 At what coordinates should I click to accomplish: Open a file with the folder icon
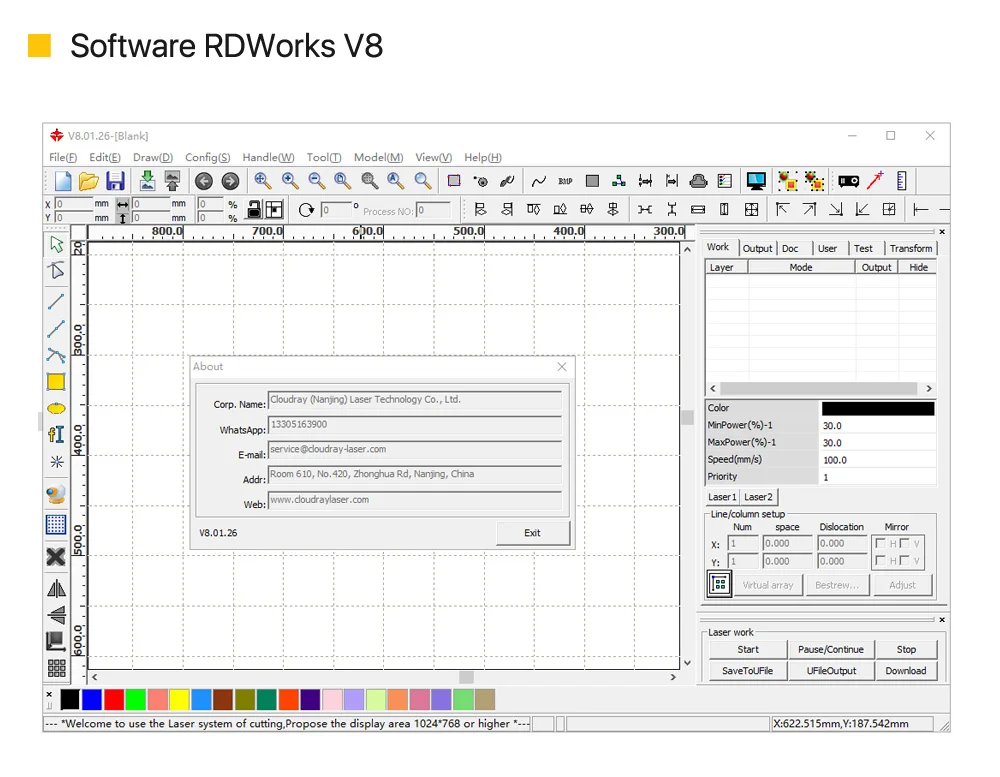tap(89, 181)
